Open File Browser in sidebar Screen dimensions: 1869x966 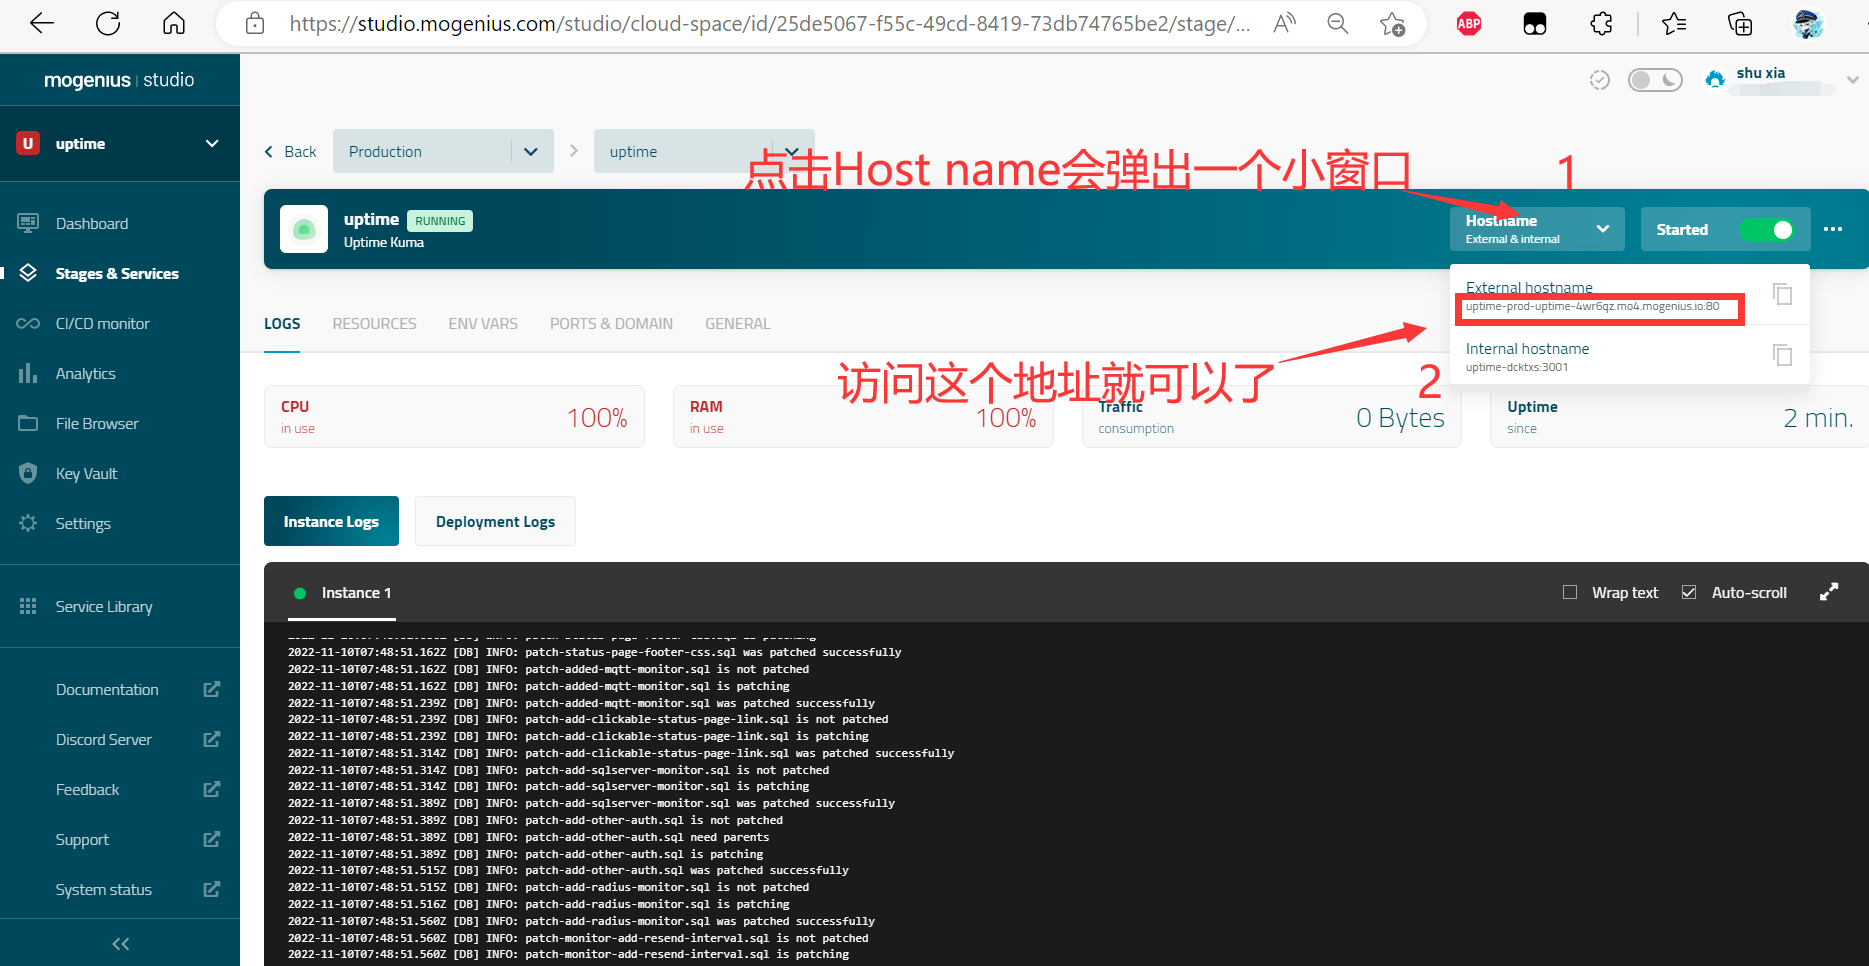(x=97, y=423)
